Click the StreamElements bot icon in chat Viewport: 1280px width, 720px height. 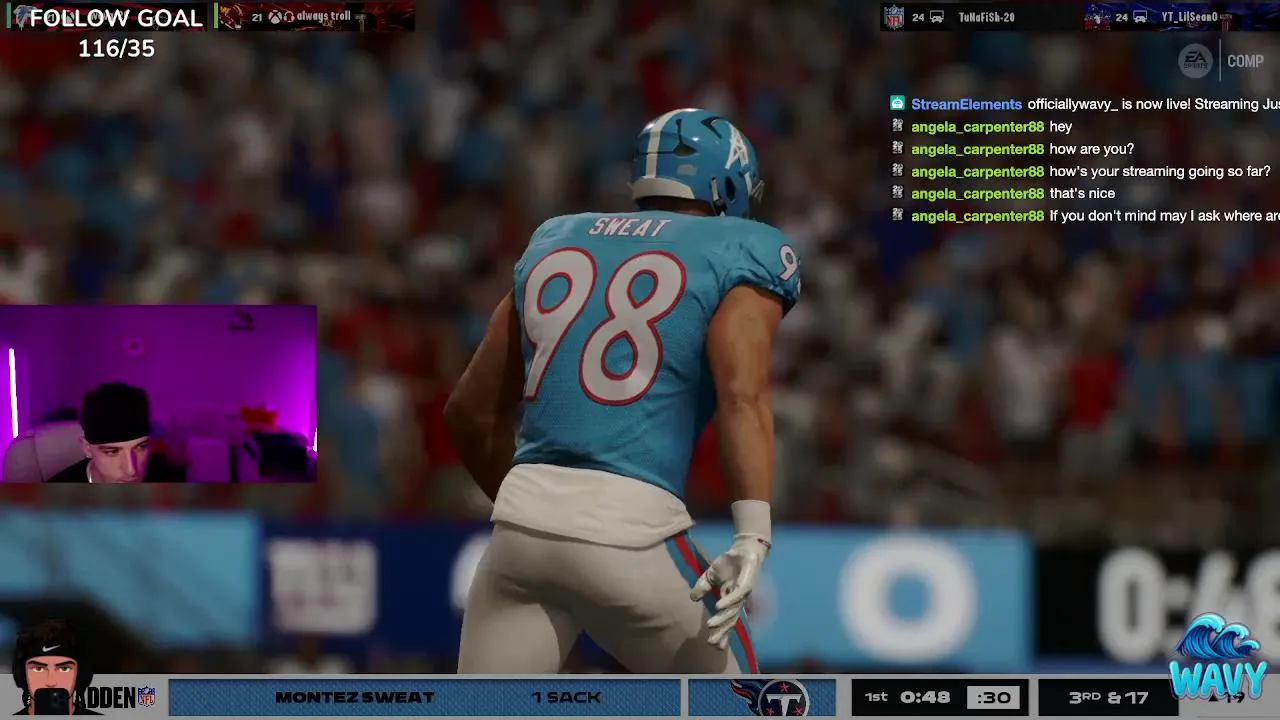897,103
